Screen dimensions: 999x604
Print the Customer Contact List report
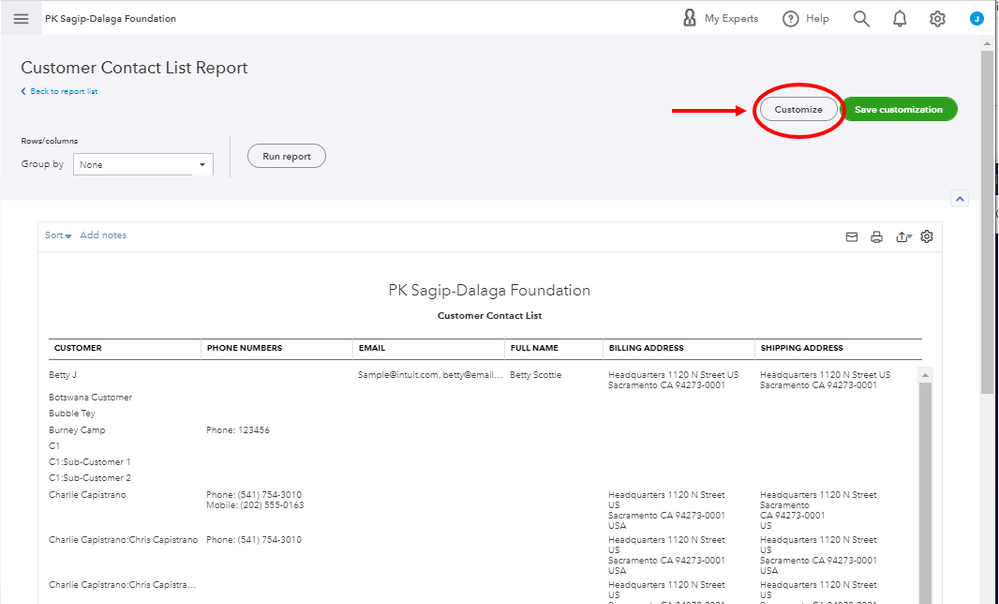click(x=877, y=237)
